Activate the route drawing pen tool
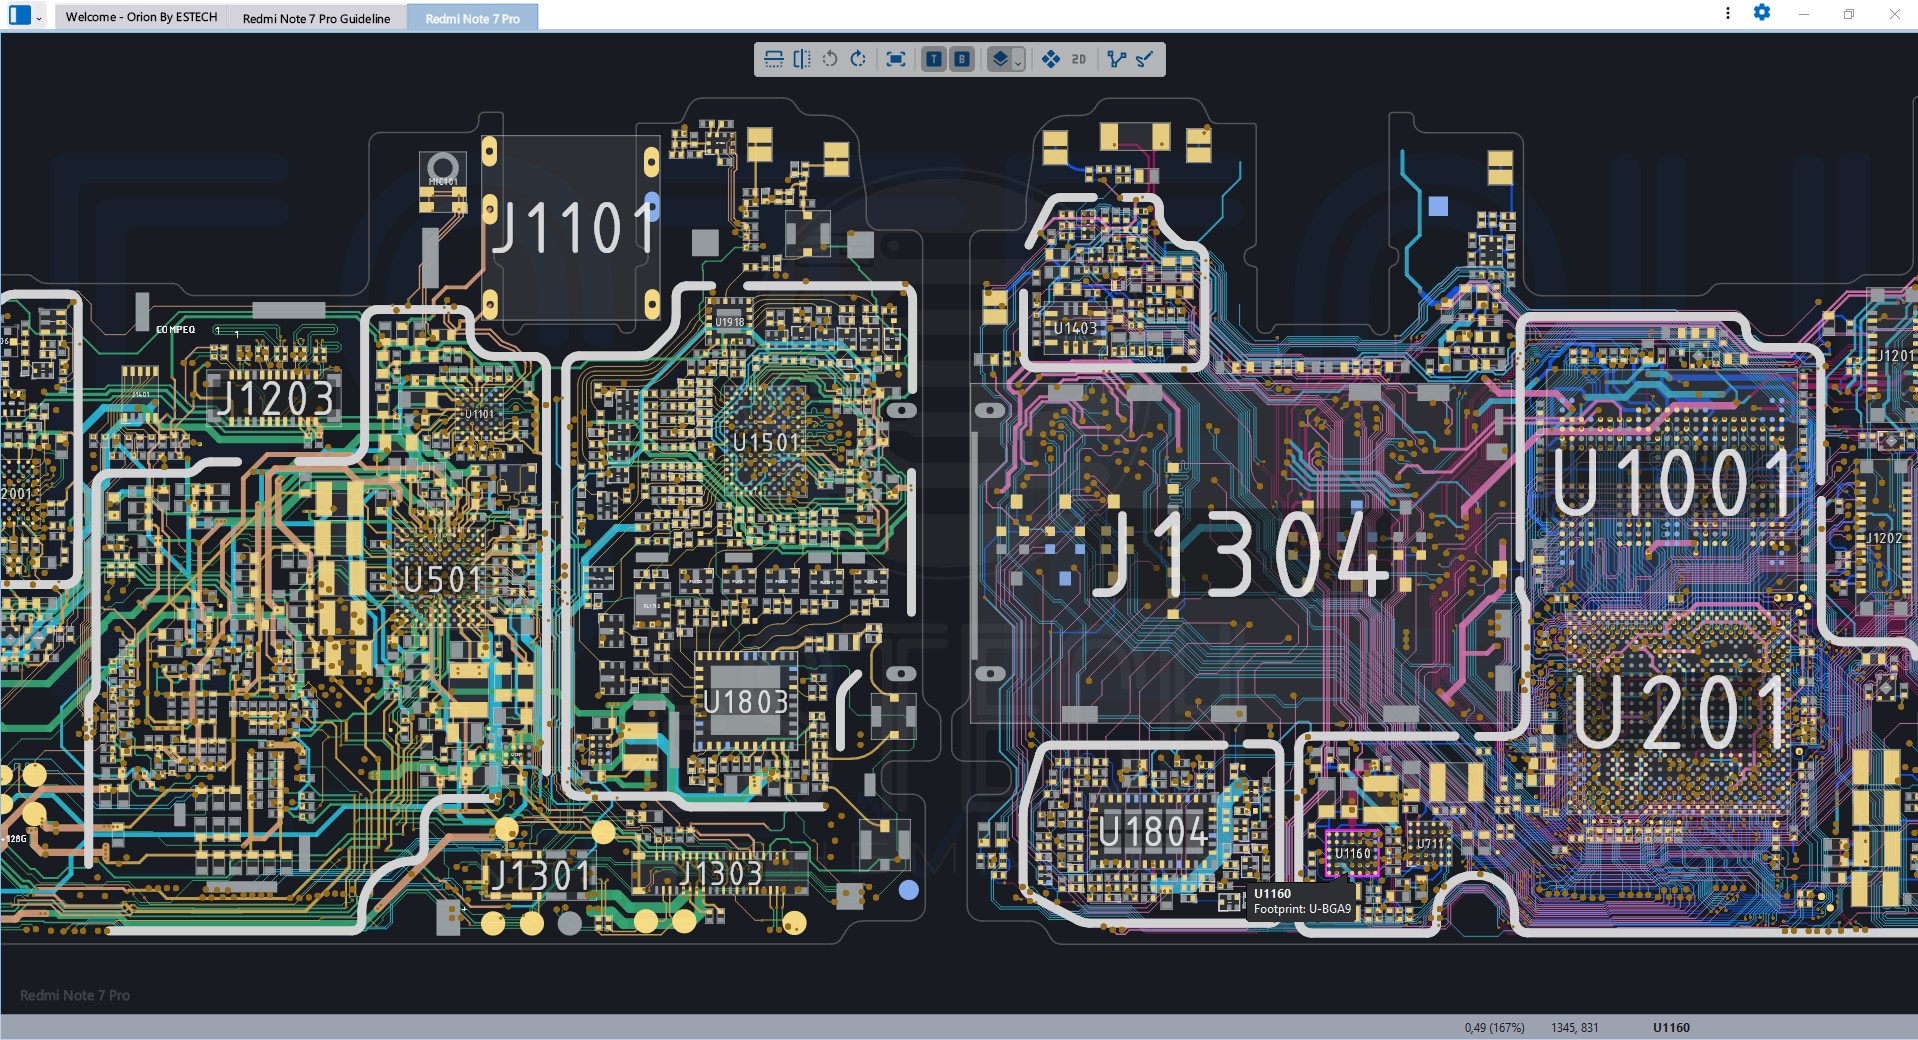 pos(1145,59)
